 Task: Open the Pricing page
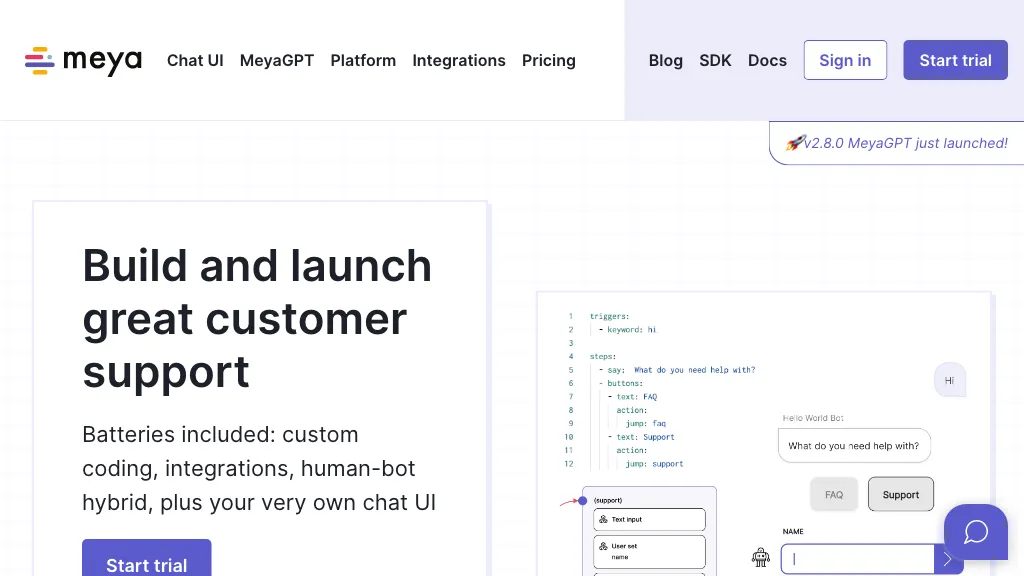[x=549, y=61]
